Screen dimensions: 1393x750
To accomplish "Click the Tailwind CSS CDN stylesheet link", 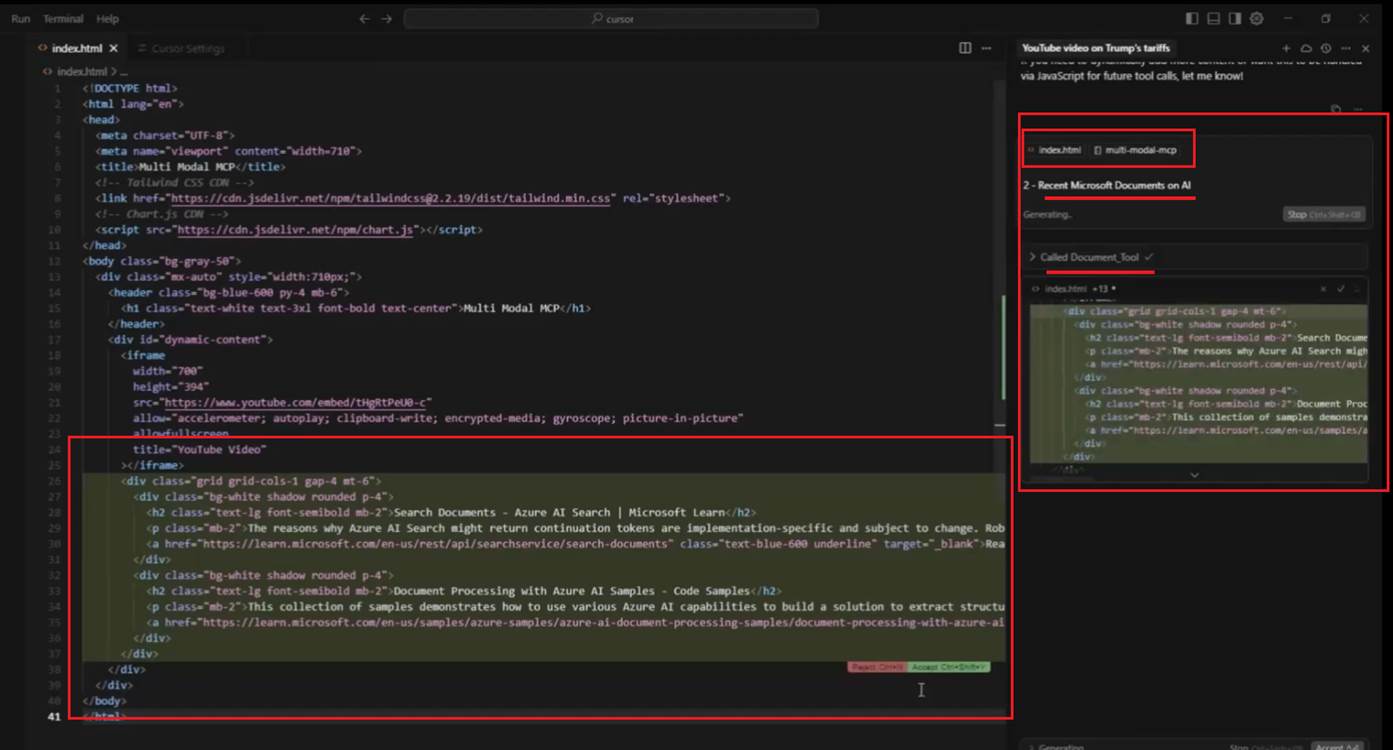I will point(390,198).
